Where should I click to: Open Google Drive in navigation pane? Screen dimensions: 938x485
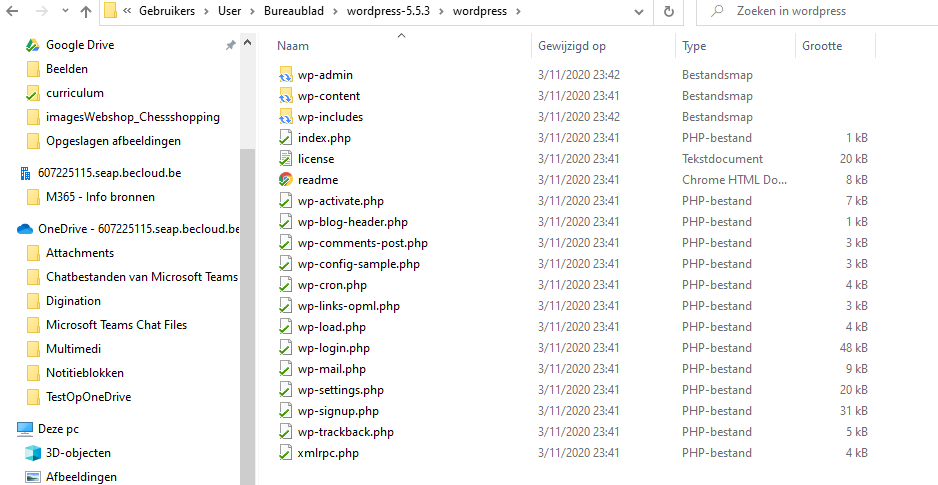80,45
